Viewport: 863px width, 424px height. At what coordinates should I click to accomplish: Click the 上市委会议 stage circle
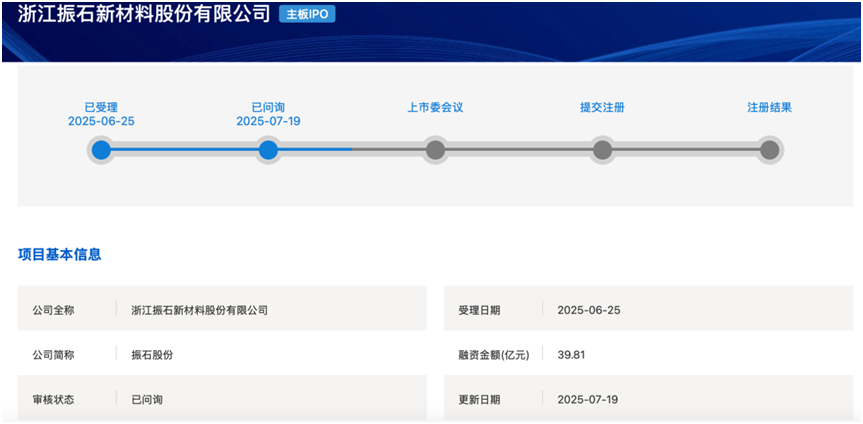pos(435,149)
